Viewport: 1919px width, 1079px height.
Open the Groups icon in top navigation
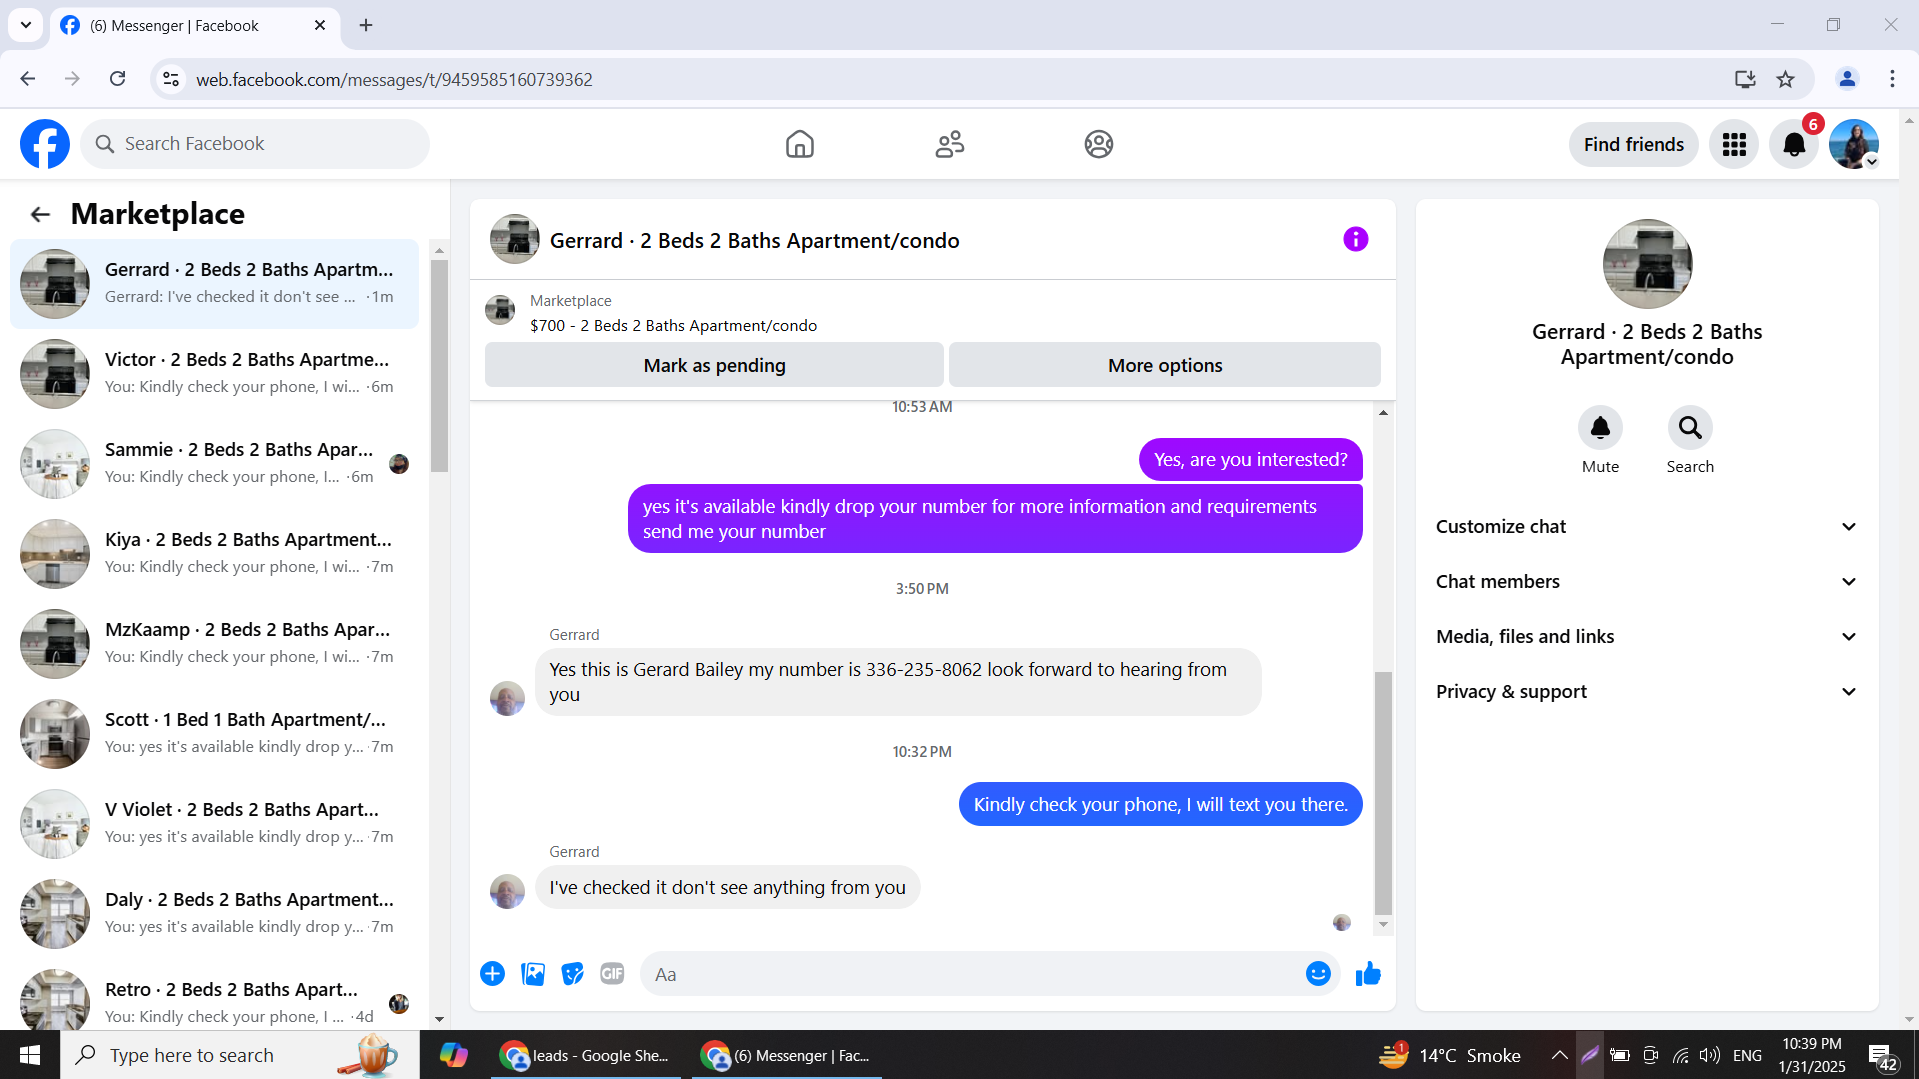pos(1099,144)
